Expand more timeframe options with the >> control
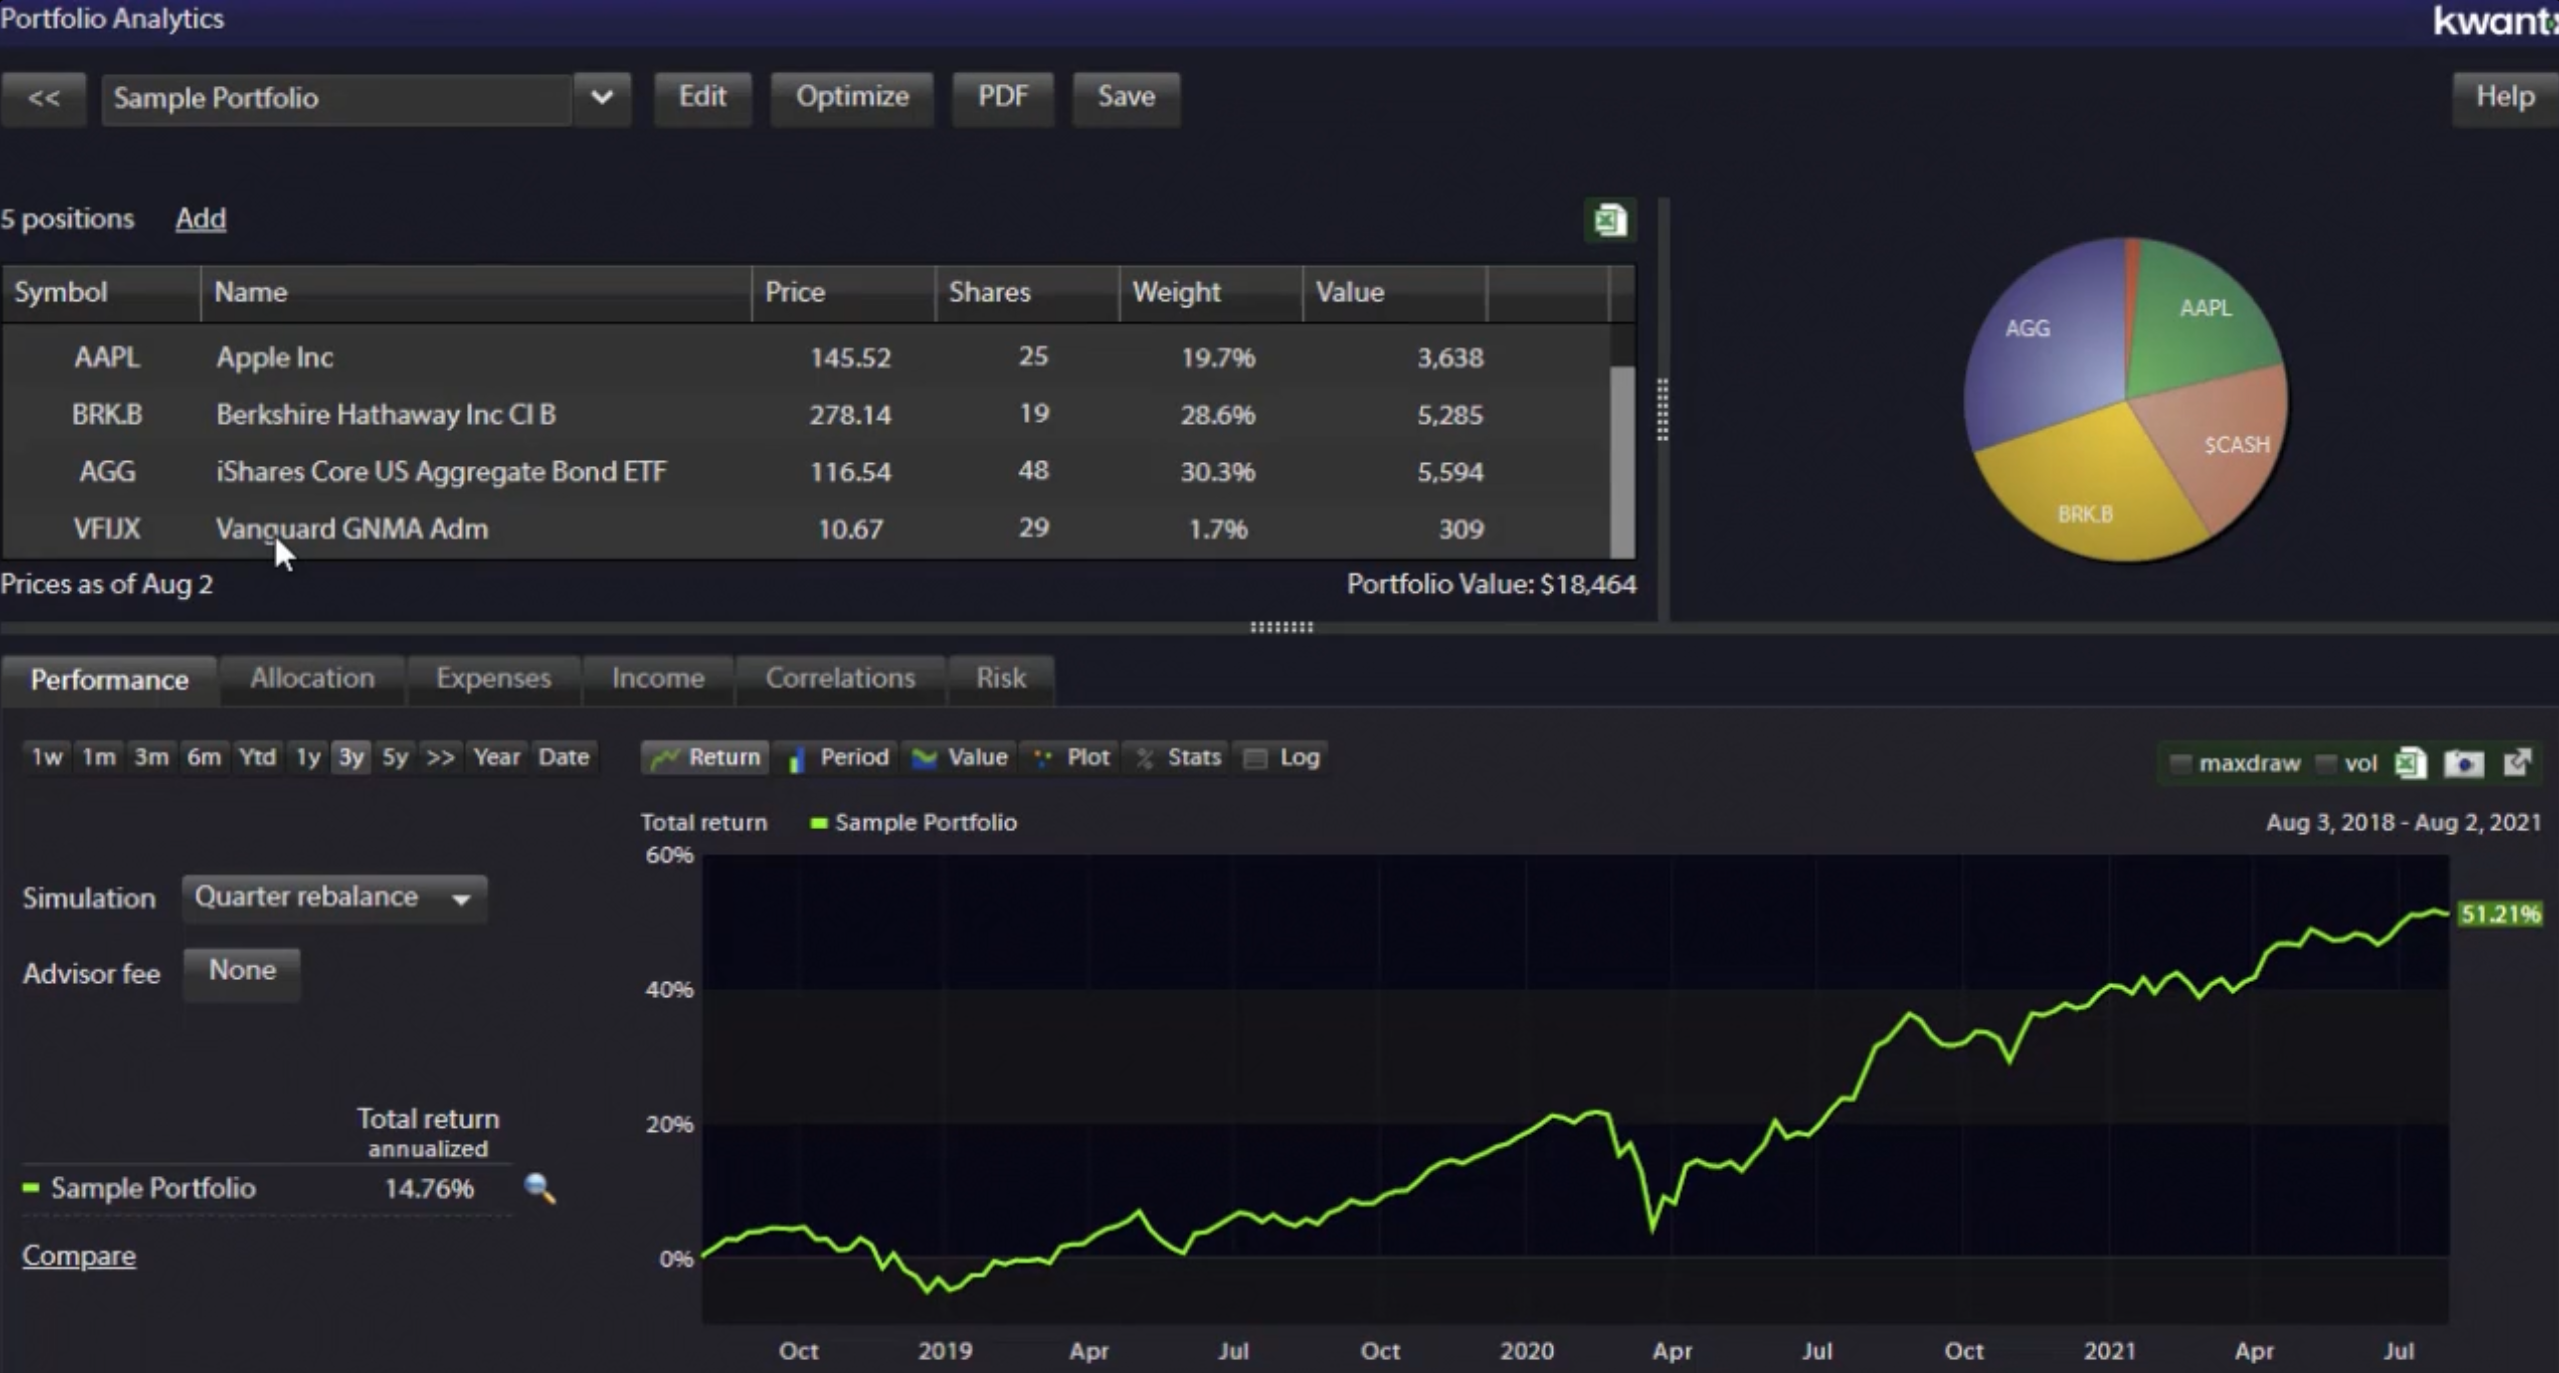The height and width of the screenshot is (1373, 2559). 438,757
